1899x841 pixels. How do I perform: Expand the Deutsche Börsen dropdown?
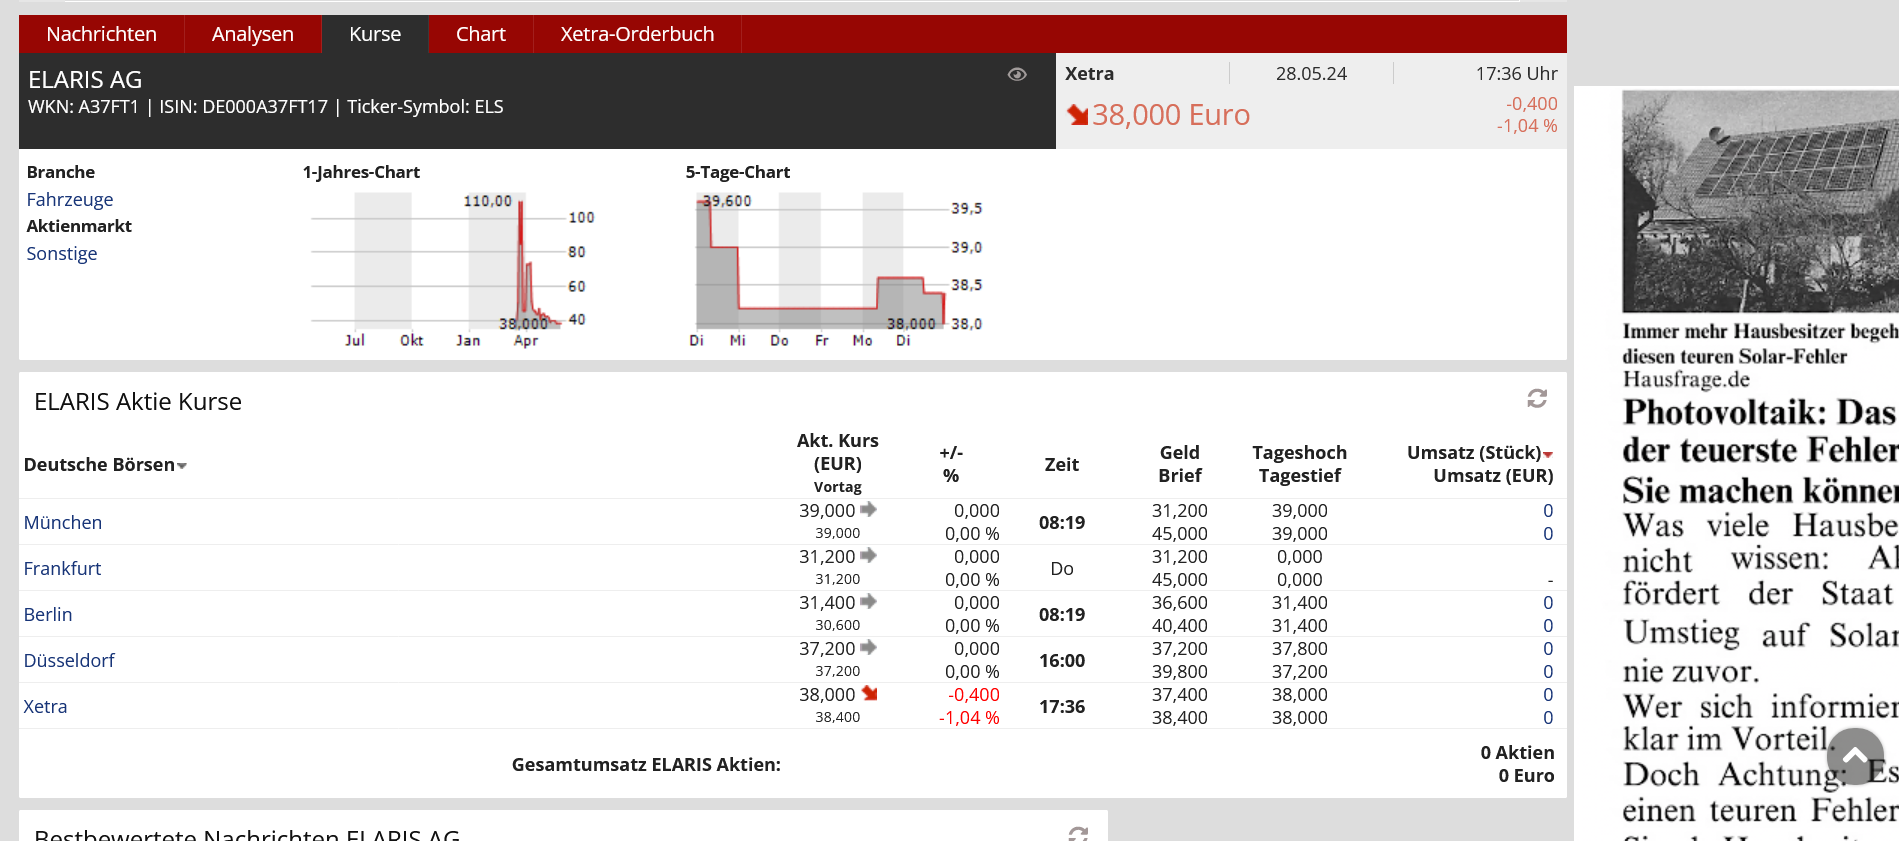point(182,466)
